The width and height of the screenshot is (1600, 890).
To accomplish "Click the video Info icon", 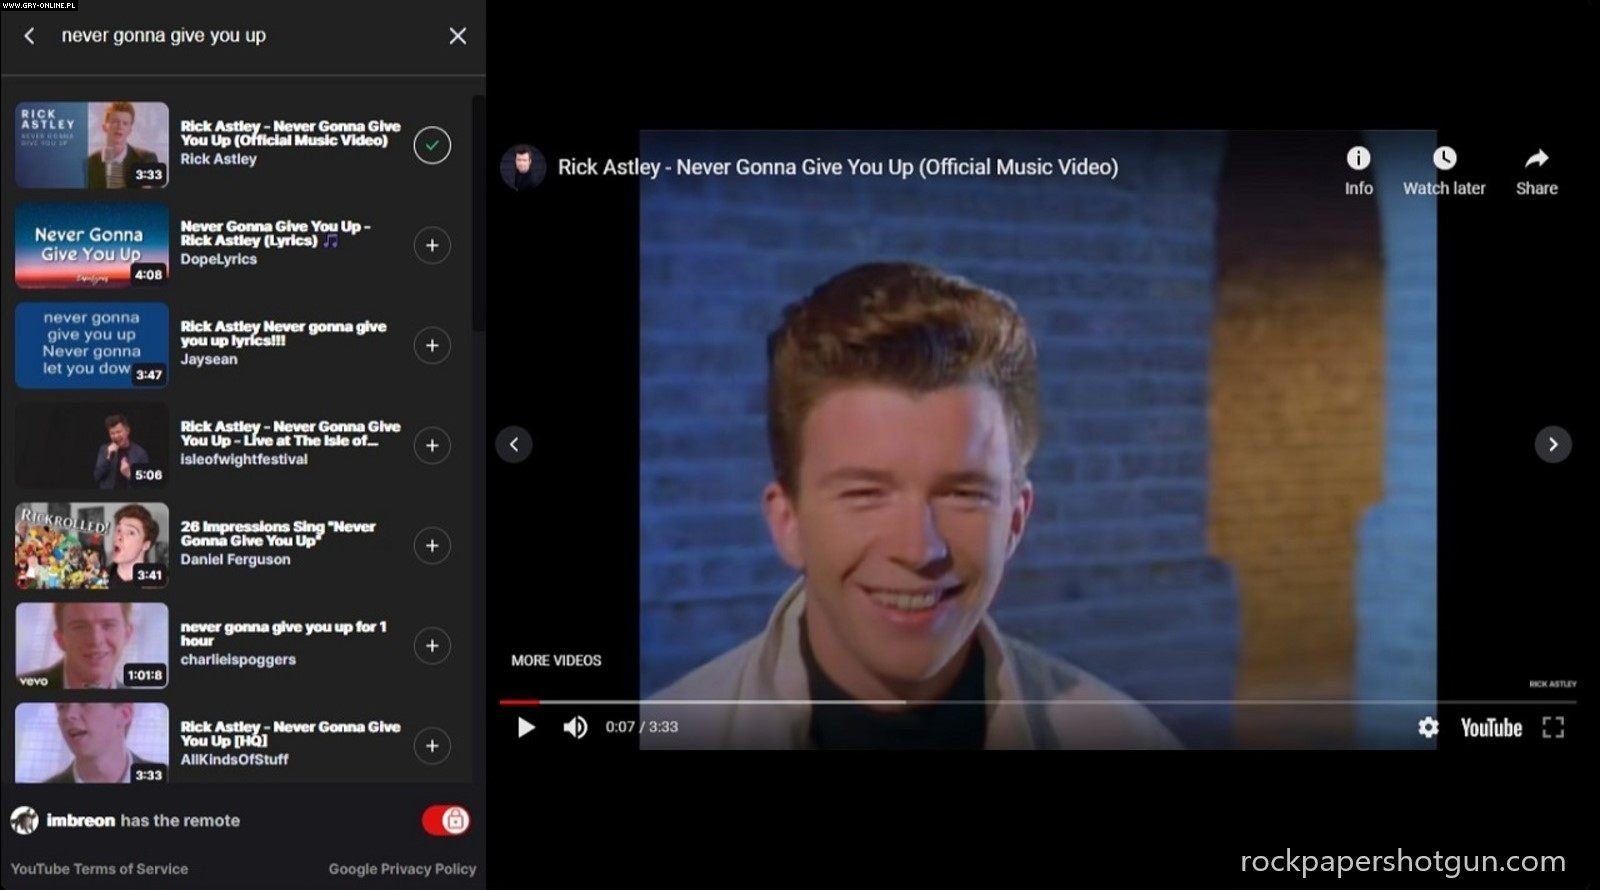I will (1358, 159).
